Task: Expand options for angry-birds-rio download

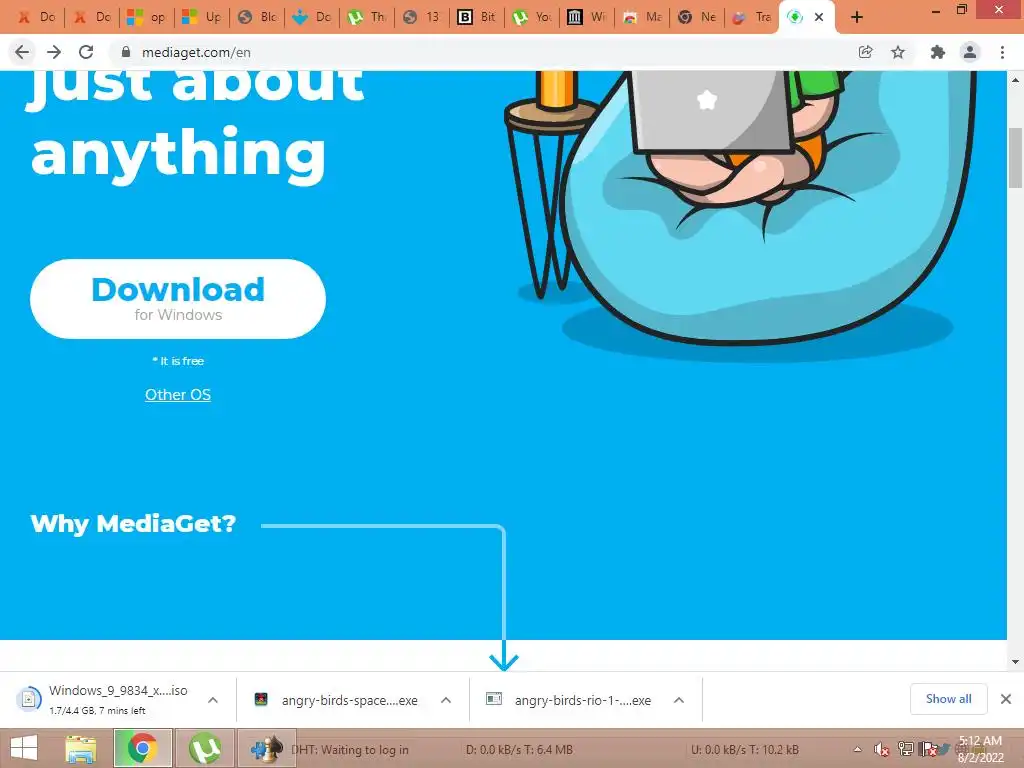Action: click(679, 700)
